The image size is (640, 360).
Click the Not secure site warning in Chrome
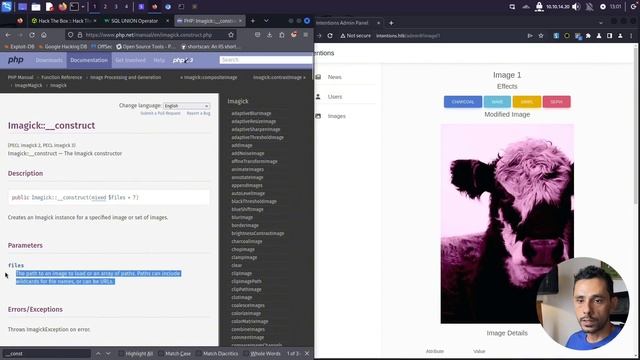point(356,36)
